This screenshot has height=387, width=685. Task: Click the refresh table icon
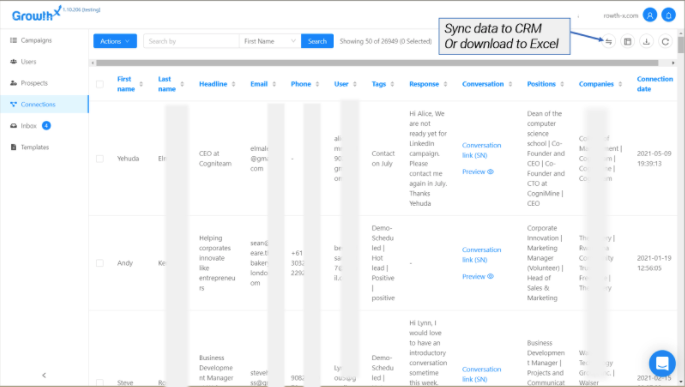tap(665, 41)
